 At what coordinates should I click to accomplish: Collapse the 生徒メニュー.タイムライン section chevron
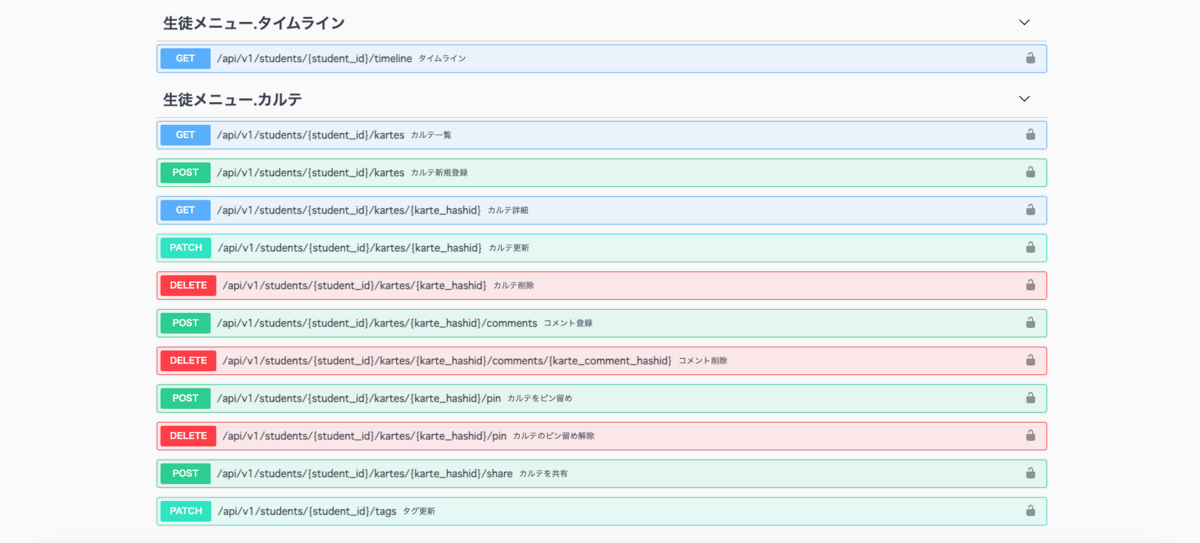pos(1024,22)
